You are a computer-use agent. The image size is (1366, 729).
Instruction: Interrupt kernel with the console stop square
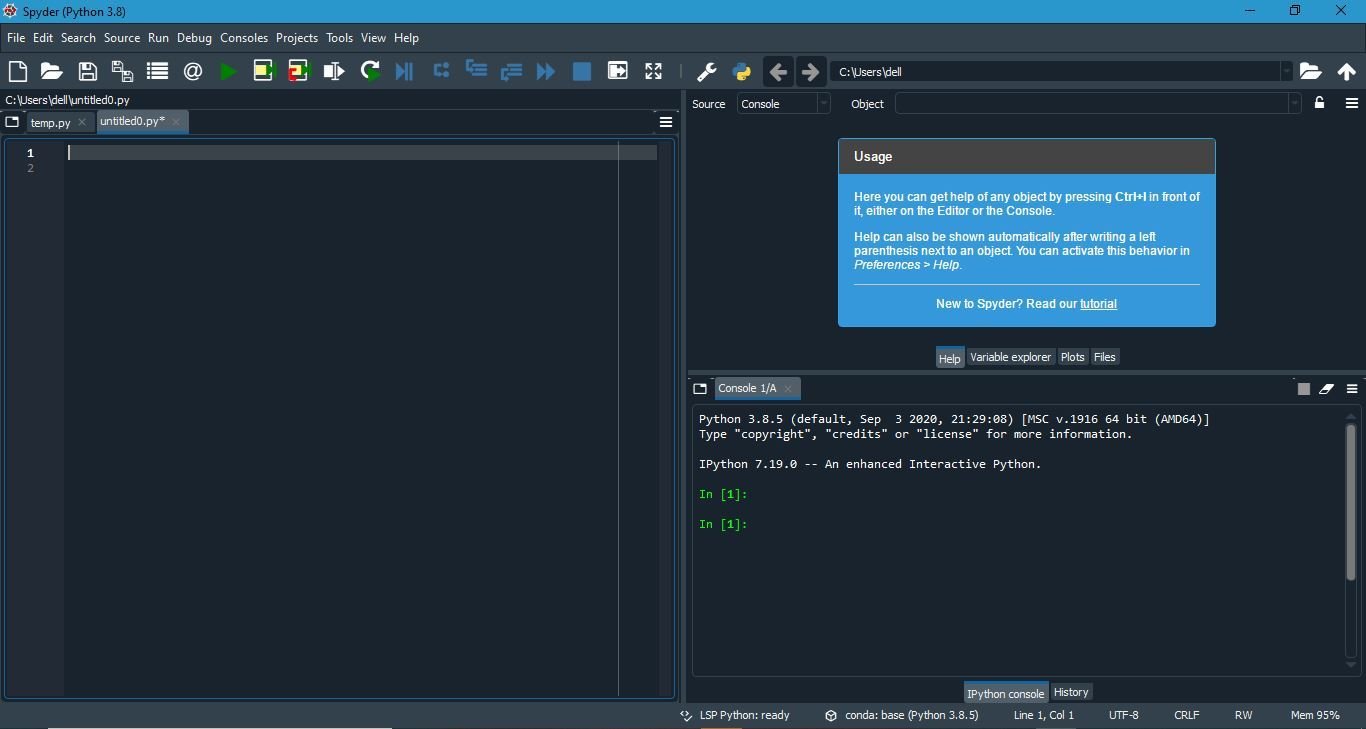(1304, 389)
